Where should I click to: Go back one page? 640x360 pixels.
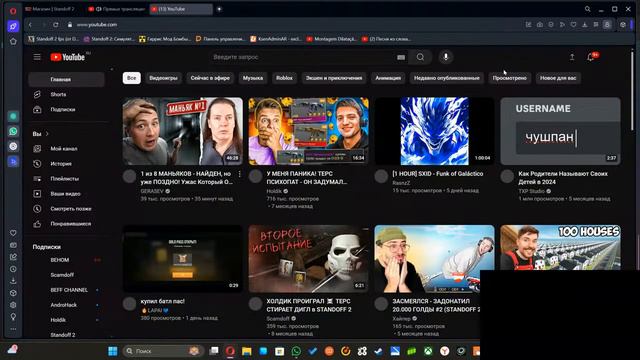coord(30,25)
